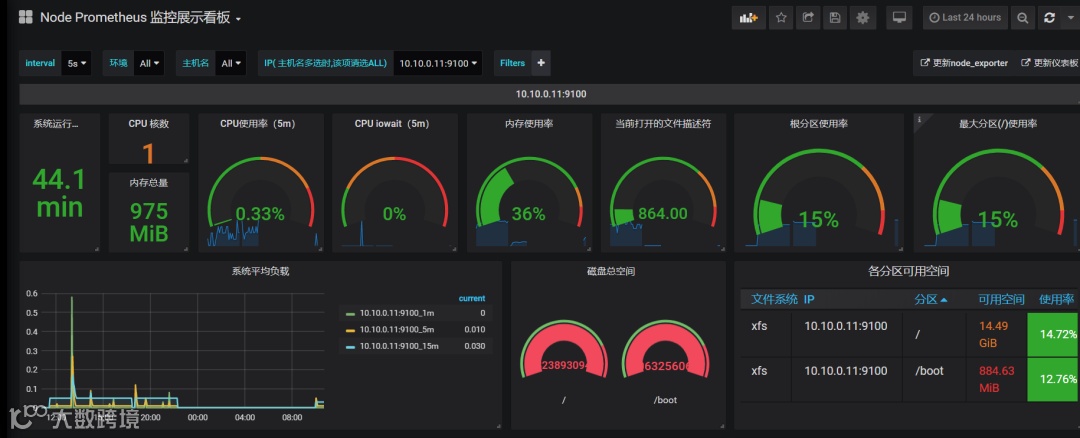This screenshot has width=1080, height=438.
Task: Save dashboard with the floppy disk icon
Action: 835,18
